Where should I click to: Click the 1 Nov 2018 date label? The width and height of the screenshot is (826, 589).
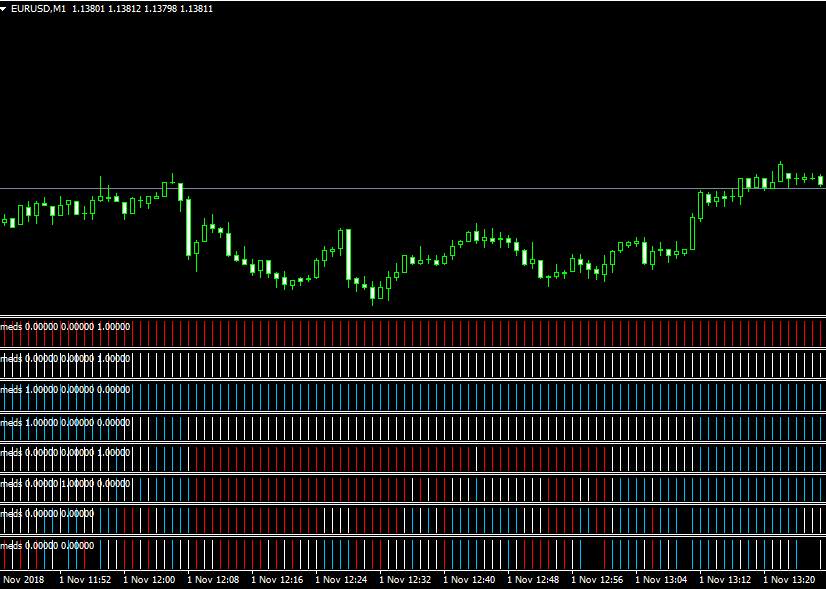click(22, 579)
